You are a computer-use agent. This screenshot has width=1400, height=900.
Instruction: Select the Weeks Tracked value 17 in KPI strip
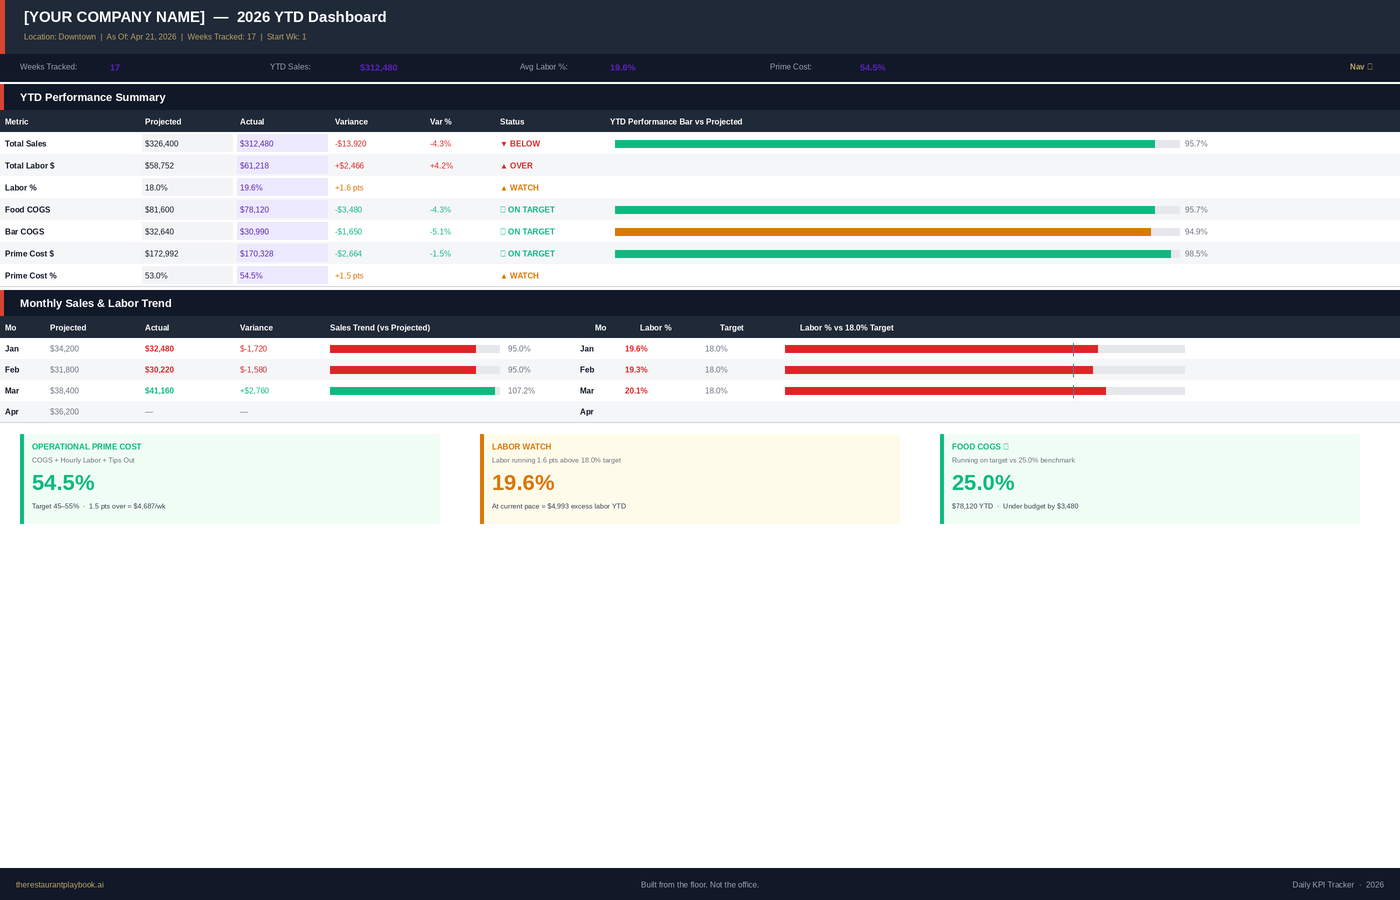[x=115, y=68]
